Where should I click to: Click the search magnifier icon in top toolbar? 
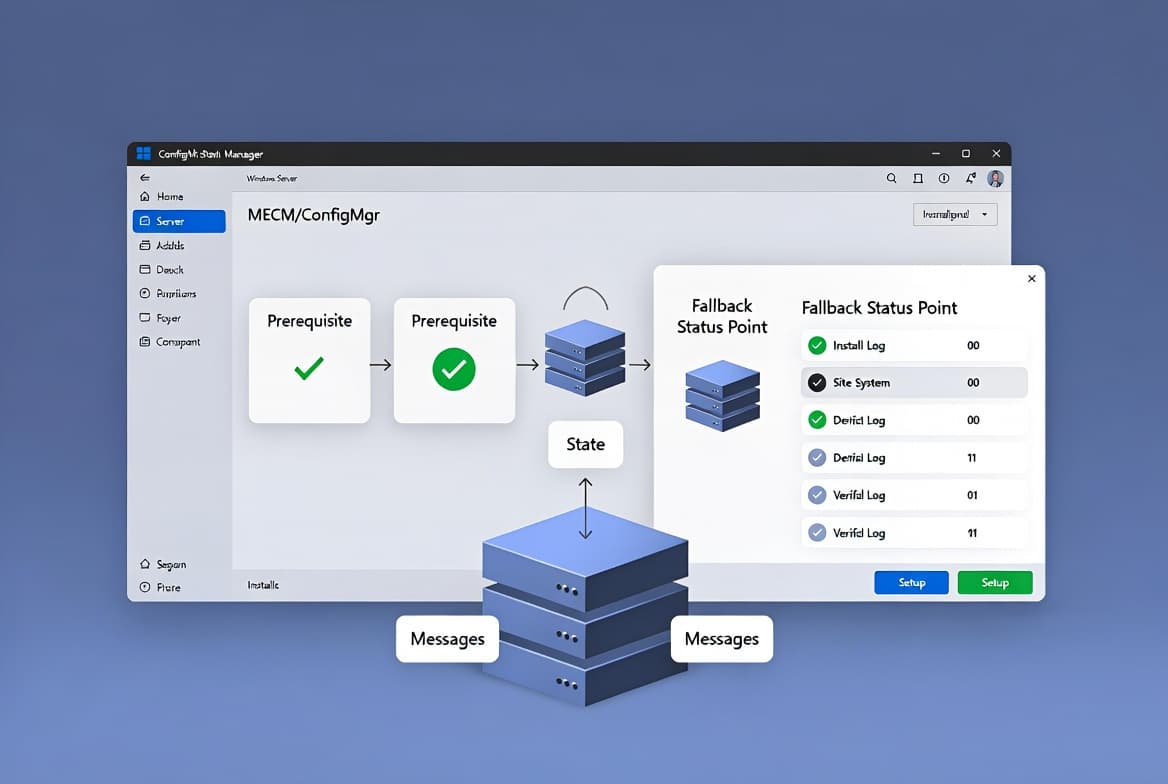pos(891,179)
